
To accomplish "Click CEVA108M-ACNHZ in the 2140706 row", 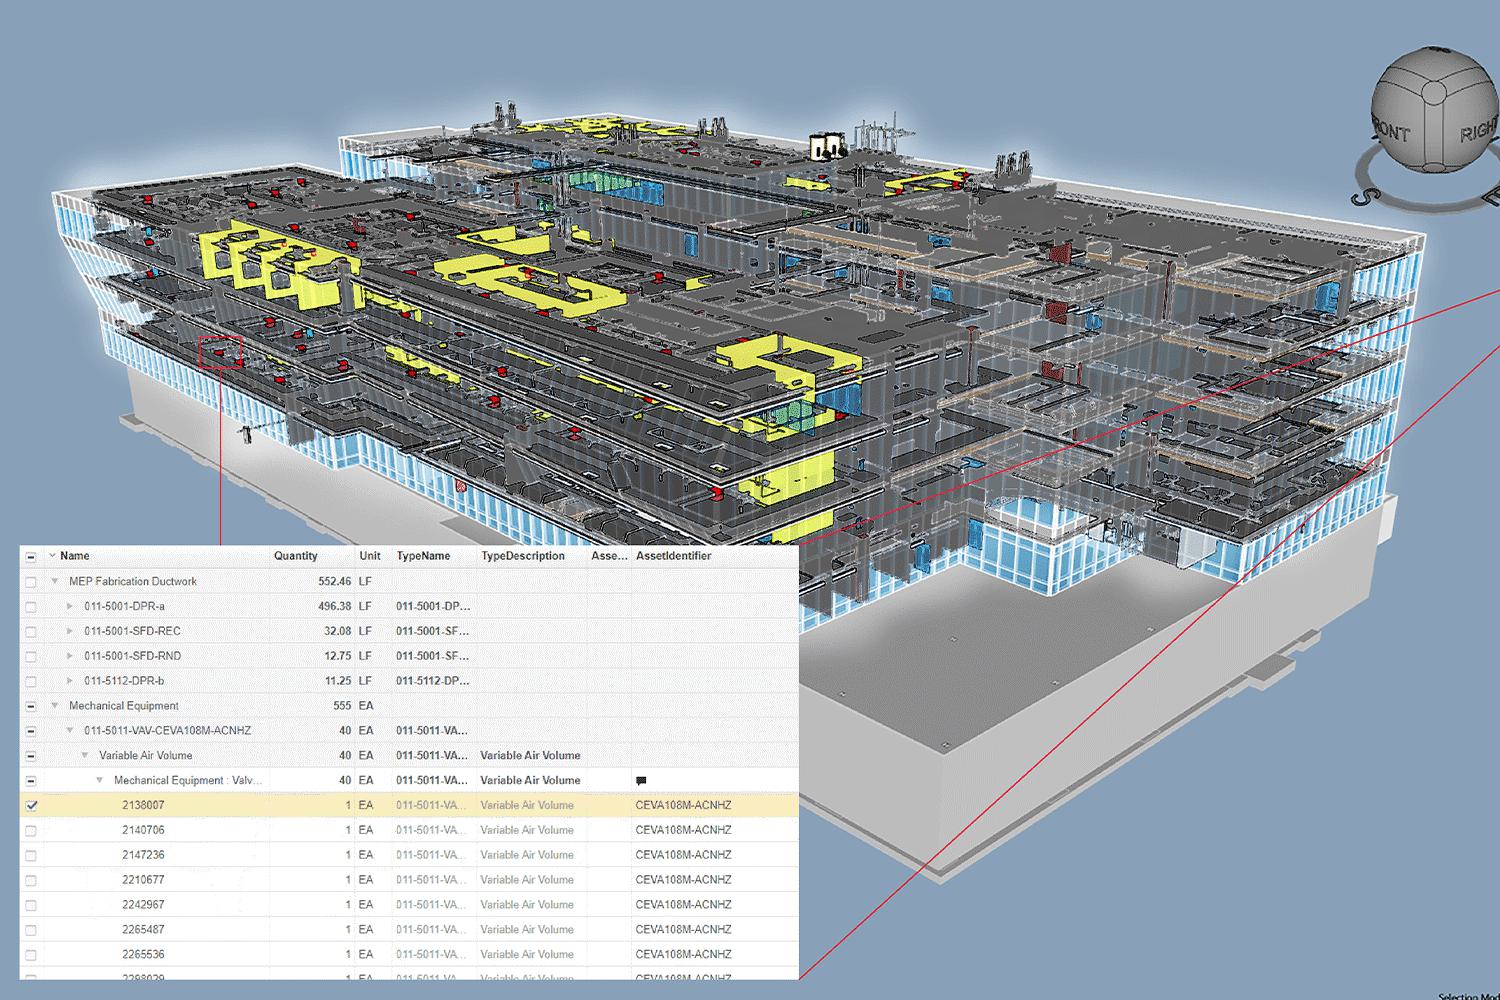I will click(x=683, y=830).
